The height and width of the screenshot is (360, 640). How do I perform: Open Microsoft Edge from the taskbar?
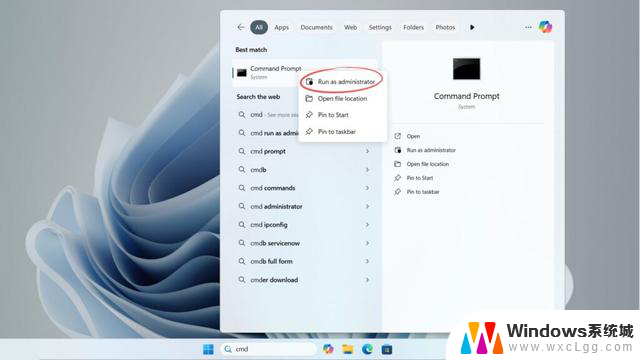point(367,349)
